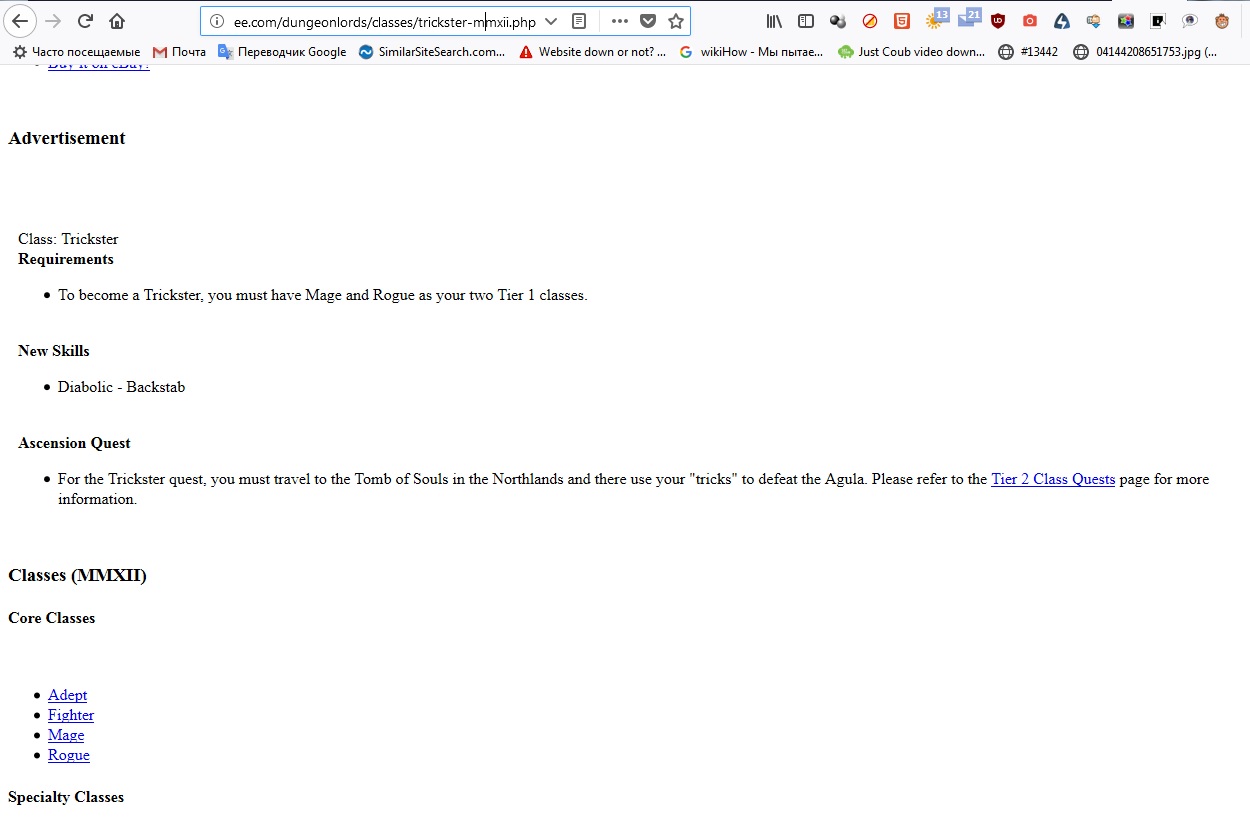This screenshot has width=1250, height=820.
Task: Open the Adept class link
Action: click(x=67, y=695)
